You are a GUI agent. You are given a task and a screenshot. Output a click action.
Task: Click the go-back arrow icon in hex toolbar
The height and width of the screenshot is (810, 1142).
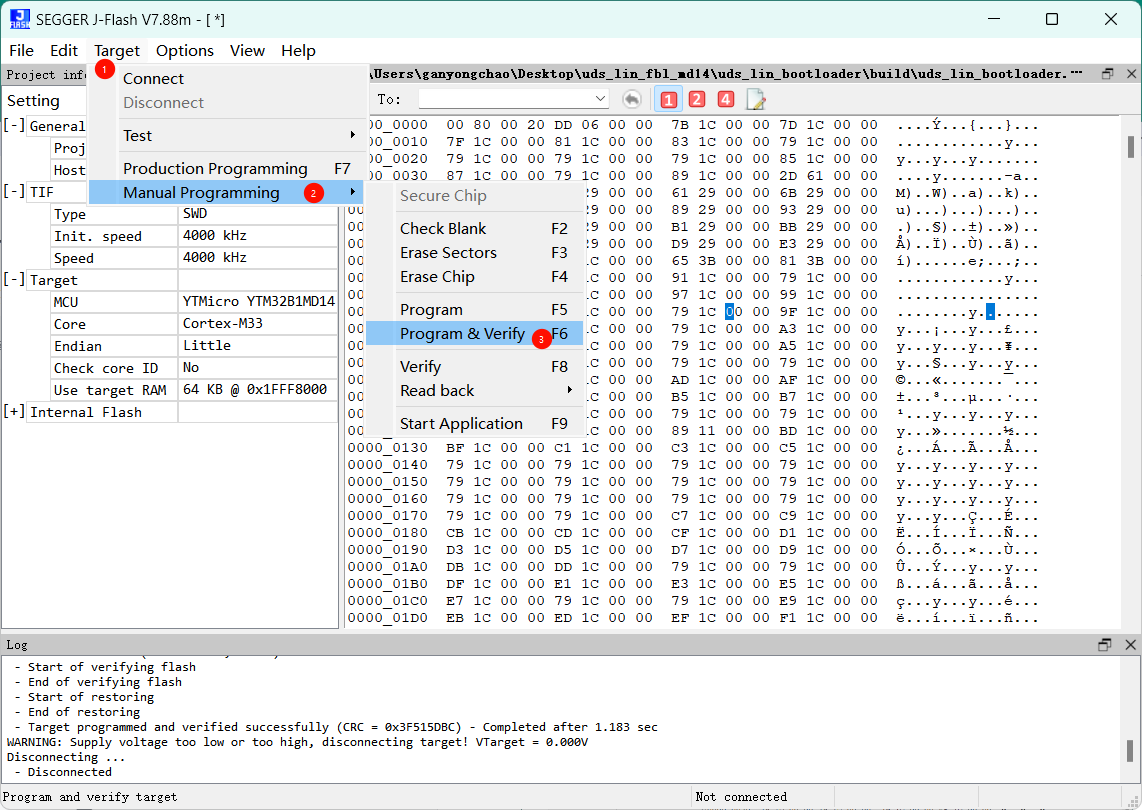pos(631,99)
